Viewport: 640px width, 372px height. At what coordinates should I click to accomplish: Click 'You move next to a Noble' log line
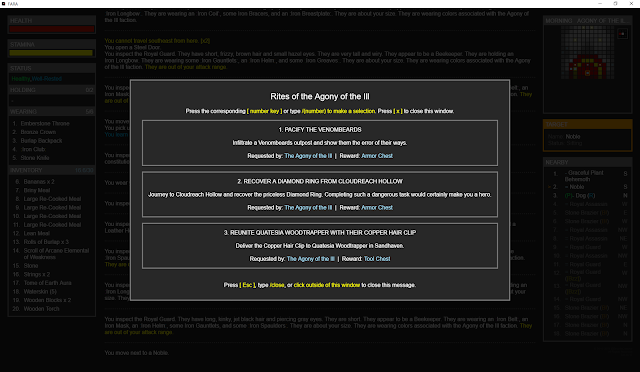pos(137,353)
